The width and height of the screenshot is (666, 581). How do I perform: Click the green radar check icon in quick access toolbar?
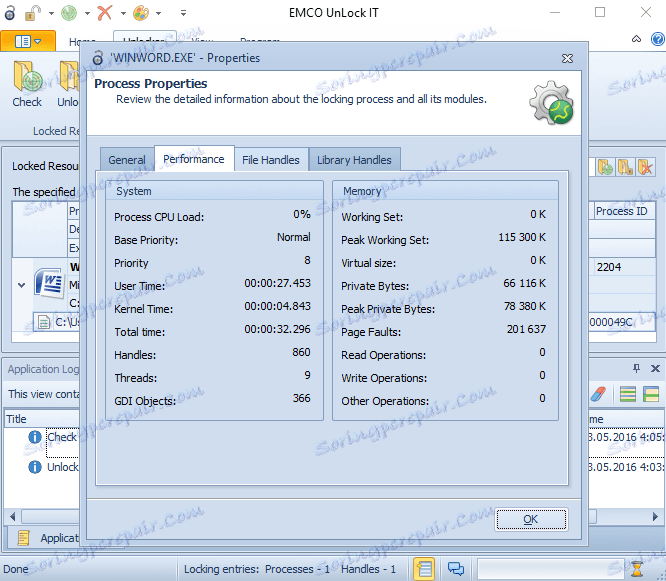pos(69,13)
